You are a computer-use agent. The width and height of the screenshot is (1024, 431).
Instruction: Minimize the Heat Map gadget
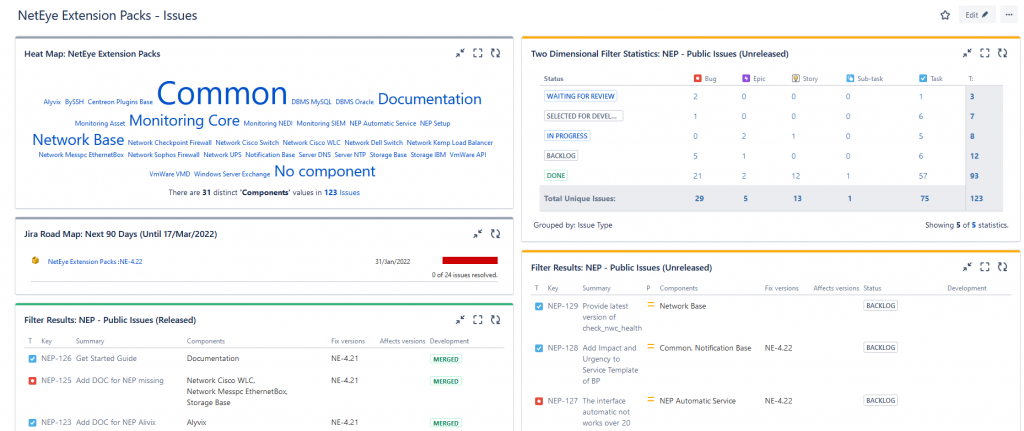[460, 54]
